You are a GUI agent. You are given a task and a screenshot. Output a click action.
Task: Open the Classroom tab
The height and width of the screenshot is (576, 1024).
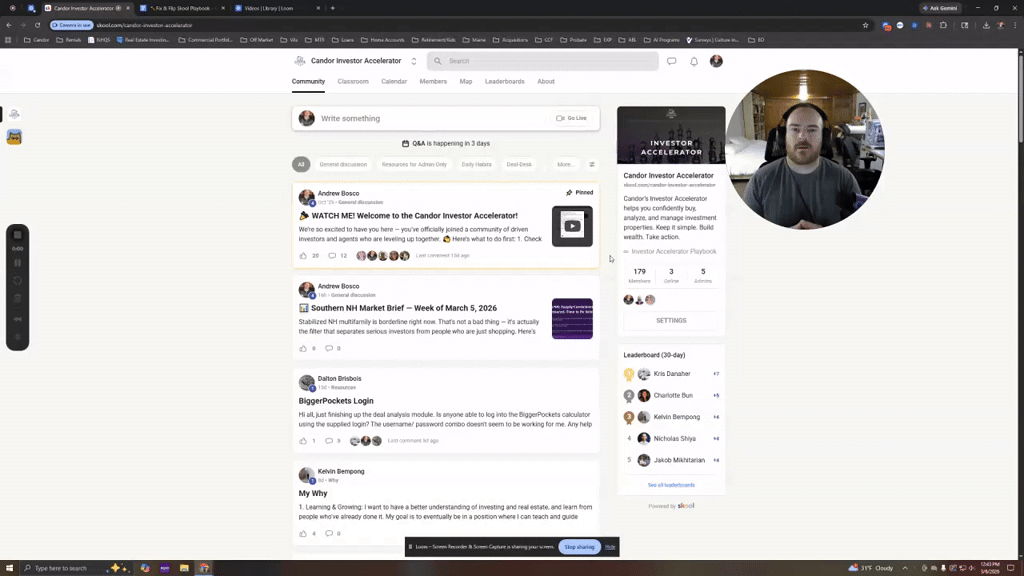pyautogui.click(x=353, y=82)
